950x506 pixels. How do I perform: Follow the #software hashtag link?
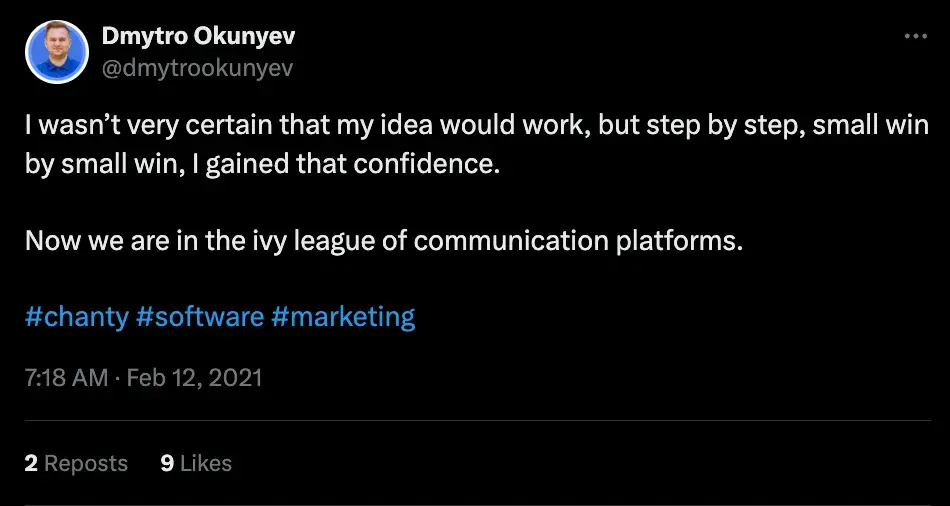point(200,317)
